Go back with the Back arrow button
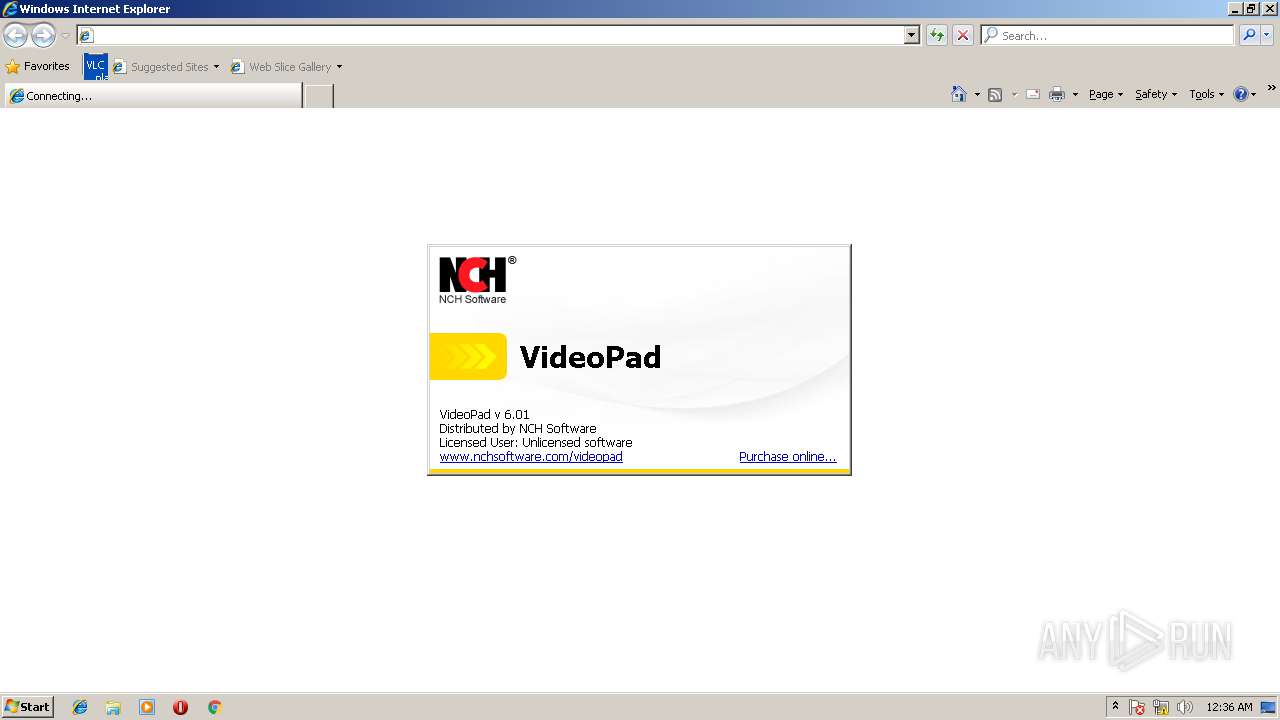 [15, 36]
